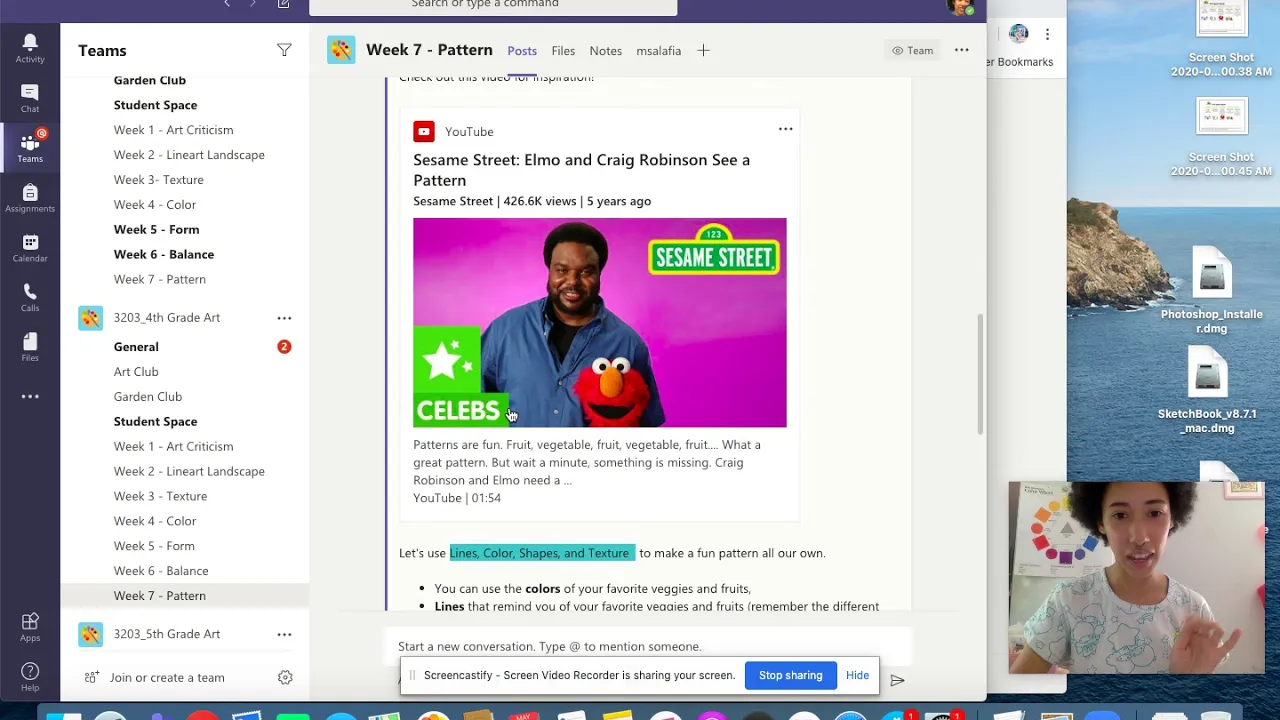Image resolution: width=1280 pixels, height=720 pixels.
Task: Click the Week 7 - Pattern channel avatar
Action: [x=341, y=50]
